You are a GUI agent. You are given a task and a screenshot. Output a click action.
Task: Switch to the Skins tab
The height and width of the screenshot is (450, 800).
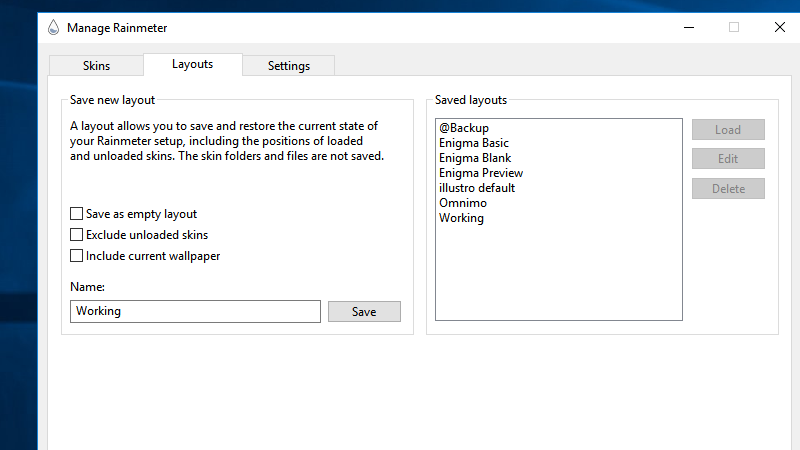tap(96, 66)
